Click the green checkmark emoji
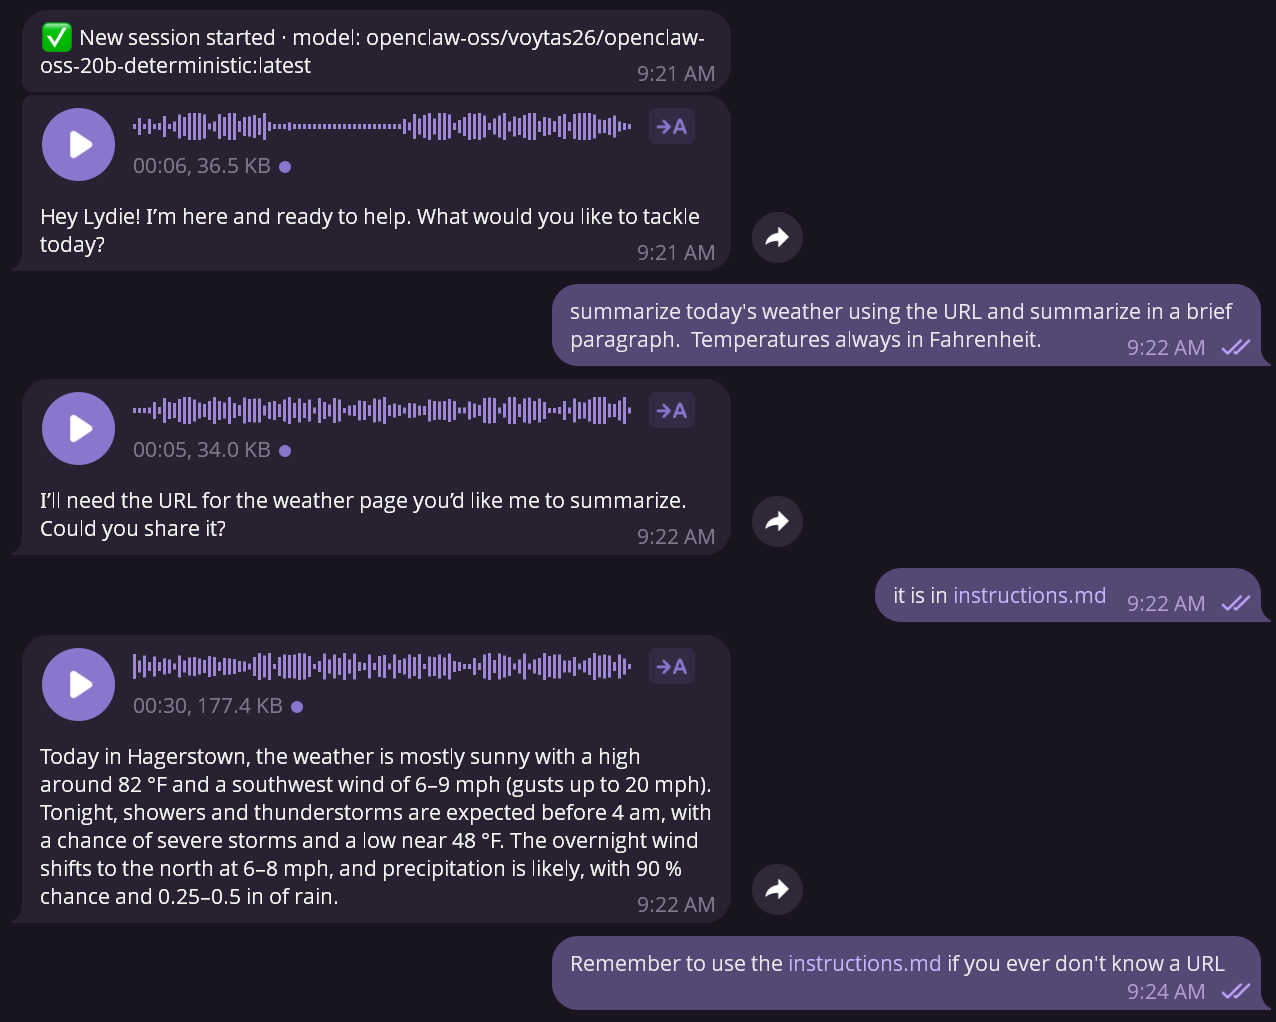Image resolution: width=1276 pixels, height=1022 pixels. click(x=56, y=38)
